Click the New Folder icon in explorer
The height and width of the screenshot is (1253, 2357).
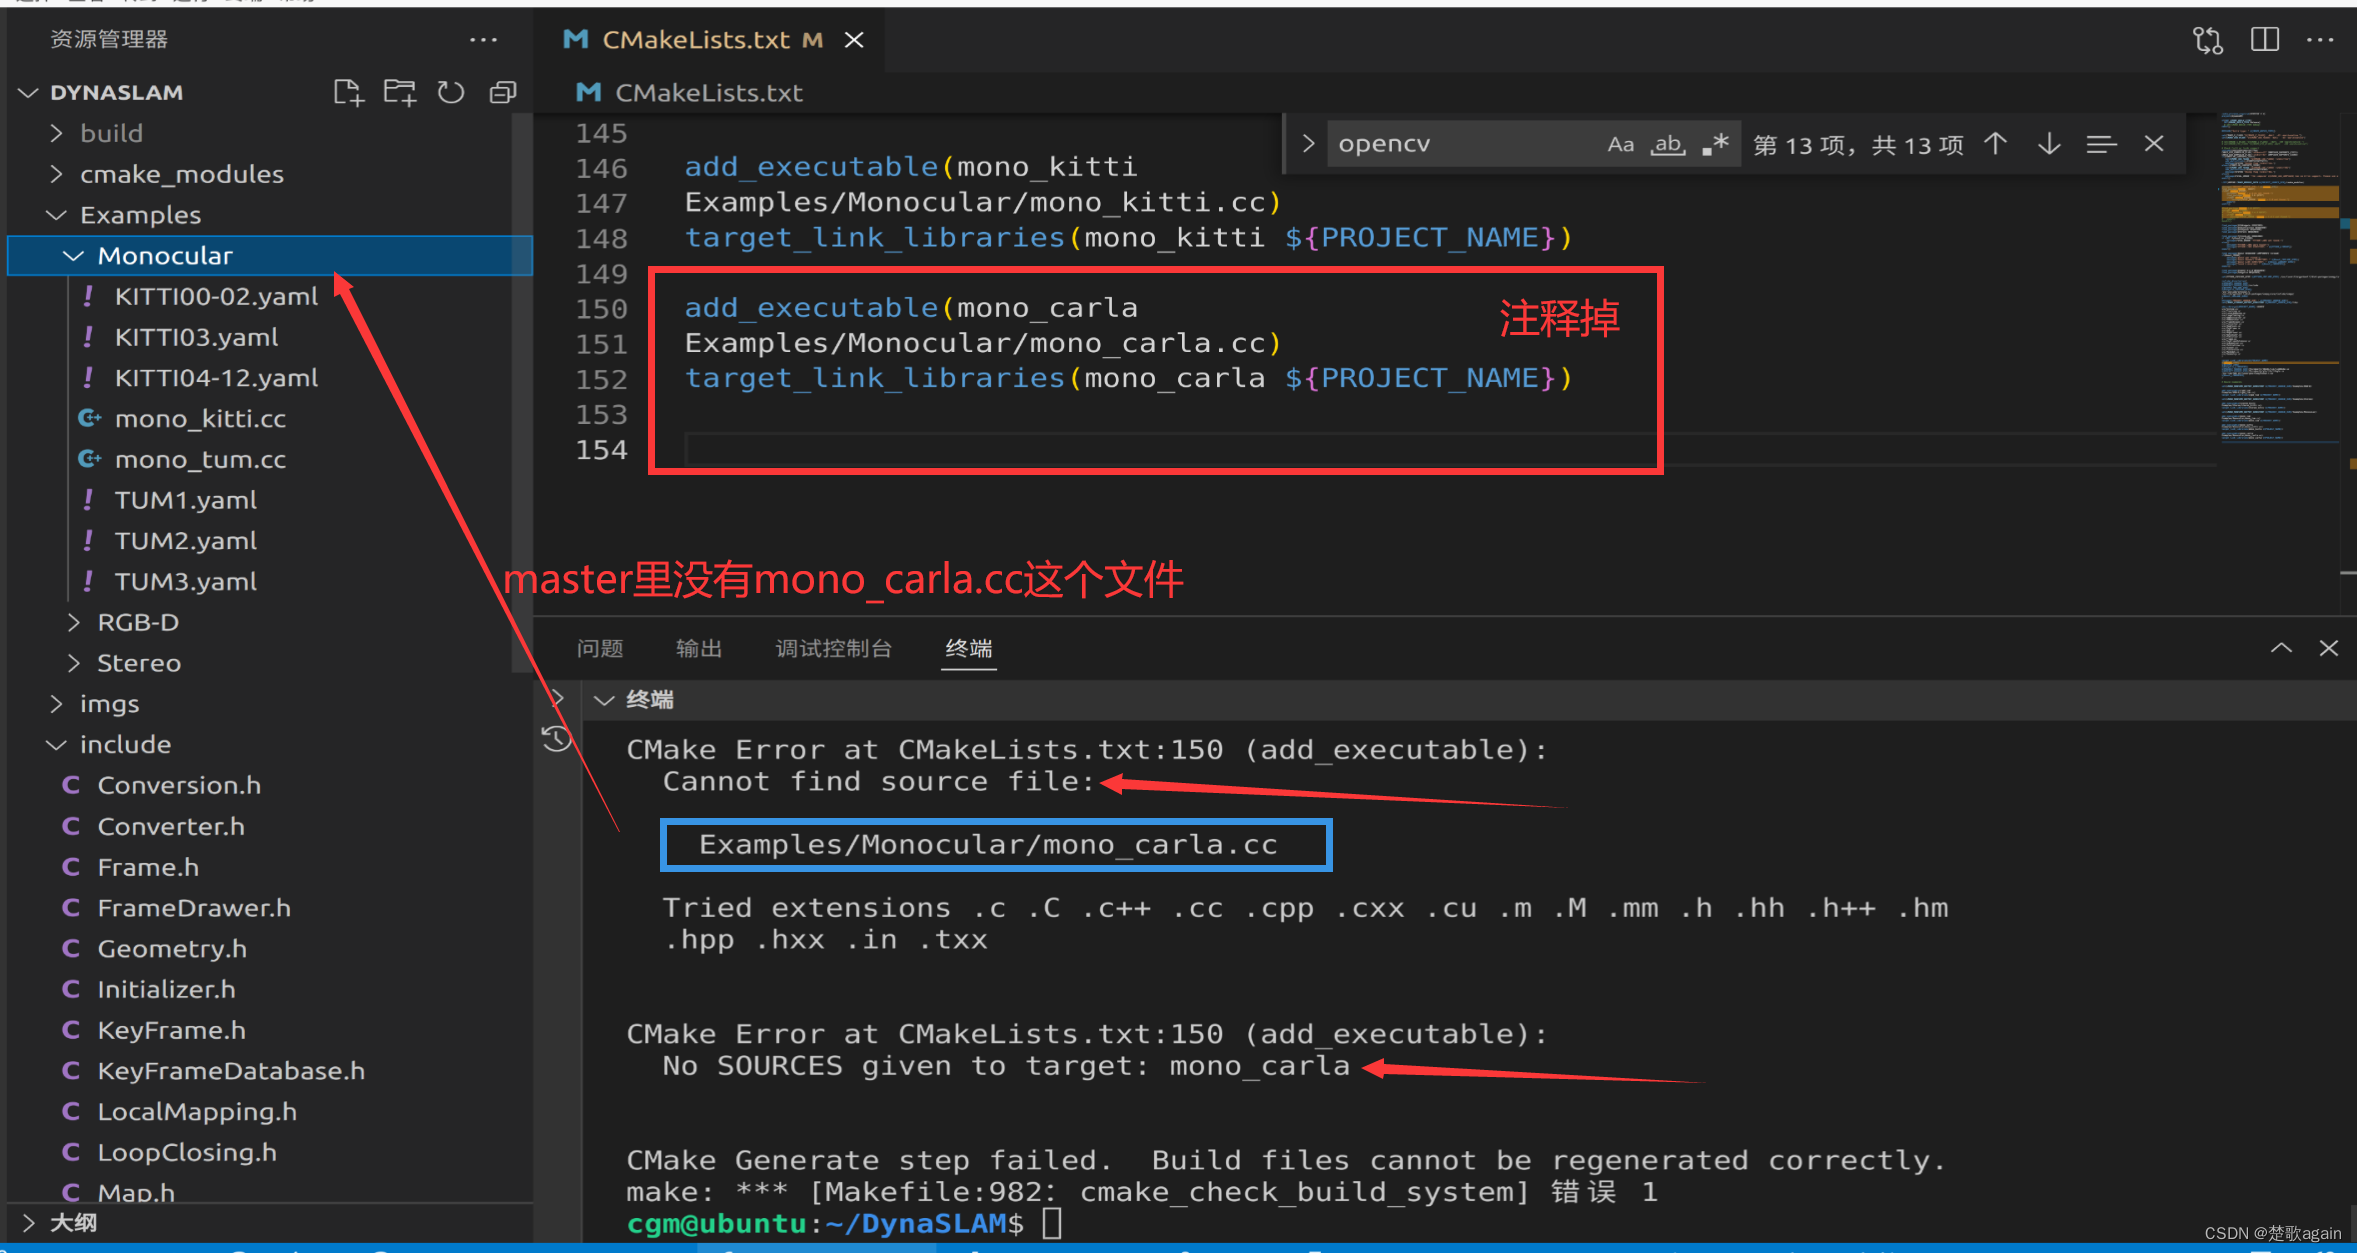399,93
